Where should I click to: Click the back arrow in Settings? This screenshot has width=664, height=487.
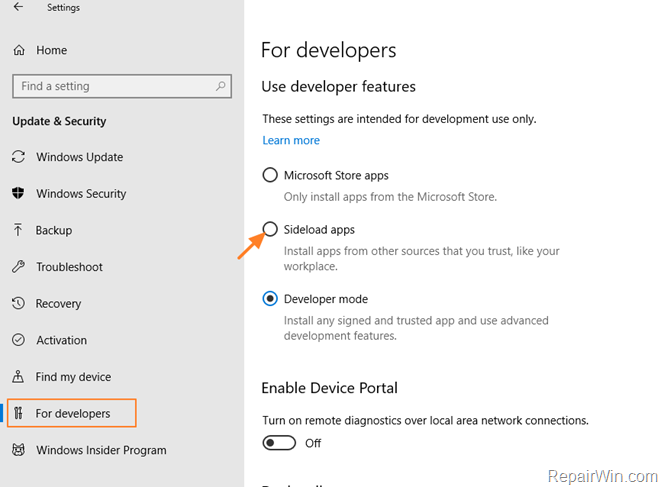(18, 7)
